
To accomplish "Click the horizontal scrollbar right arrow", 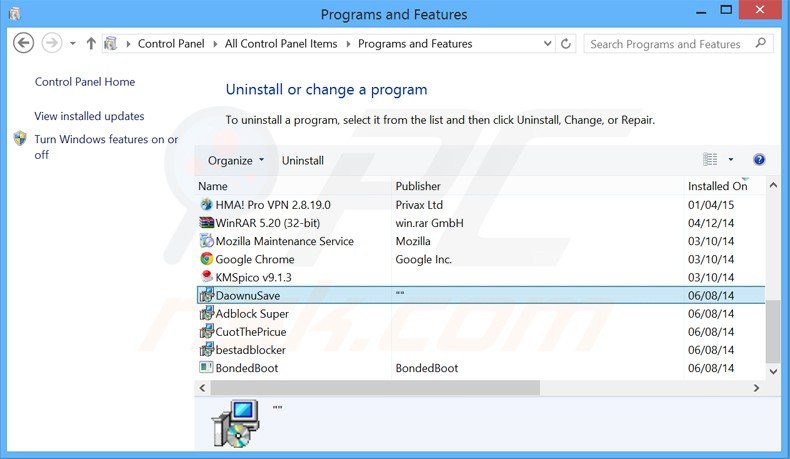I will pyautogui.click(x=756, y=388).
